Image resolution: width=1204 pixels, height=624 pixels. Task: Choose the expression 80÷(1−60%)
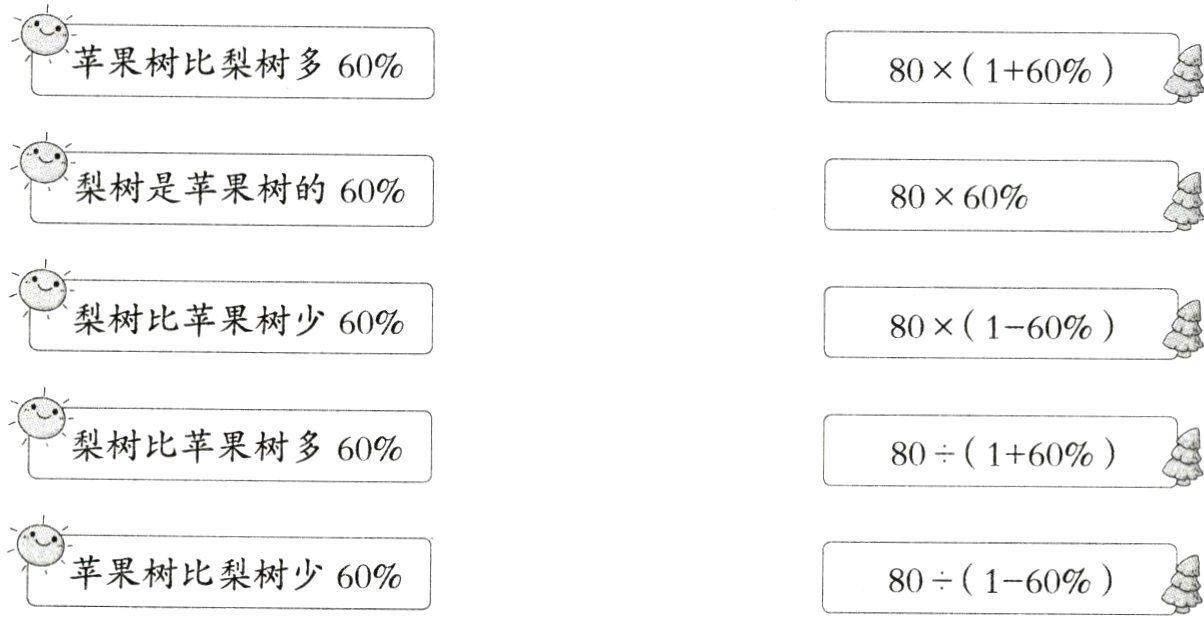pos(1000,579)
